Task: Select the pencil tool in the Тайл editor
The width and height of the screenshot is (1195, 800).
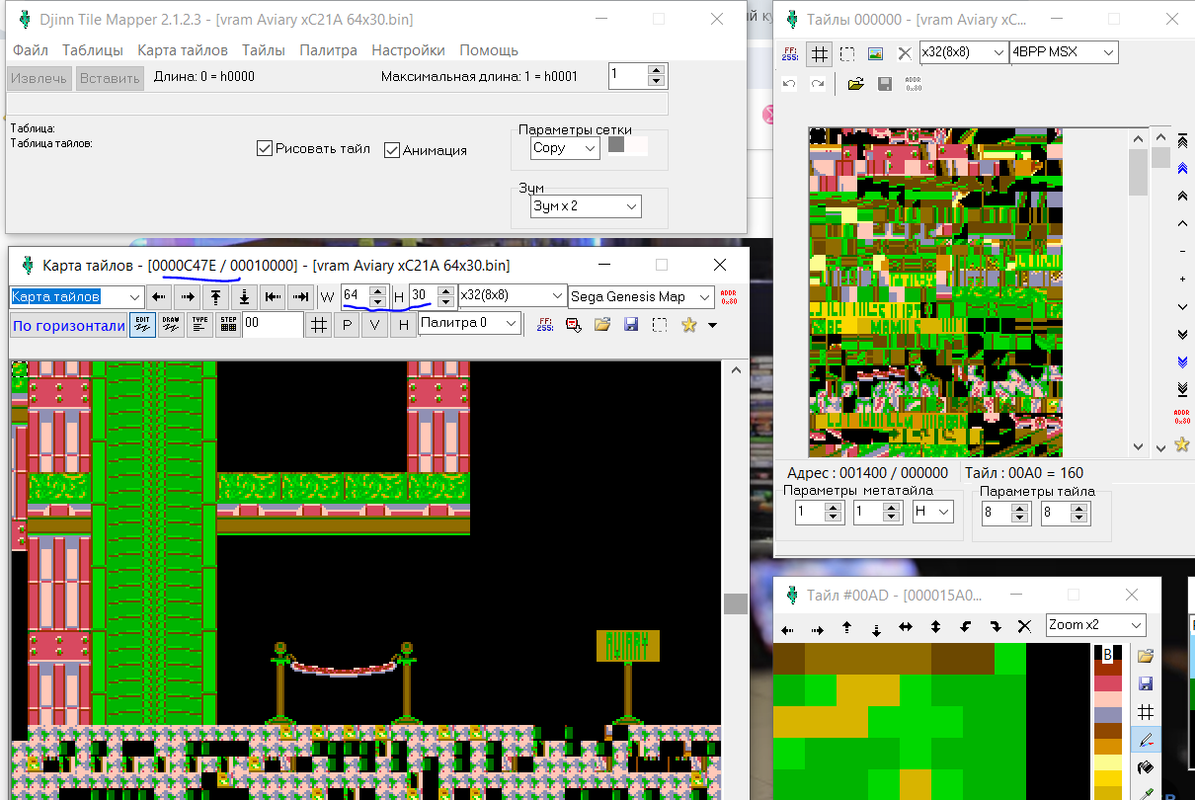Action: tap(1145, 740)
